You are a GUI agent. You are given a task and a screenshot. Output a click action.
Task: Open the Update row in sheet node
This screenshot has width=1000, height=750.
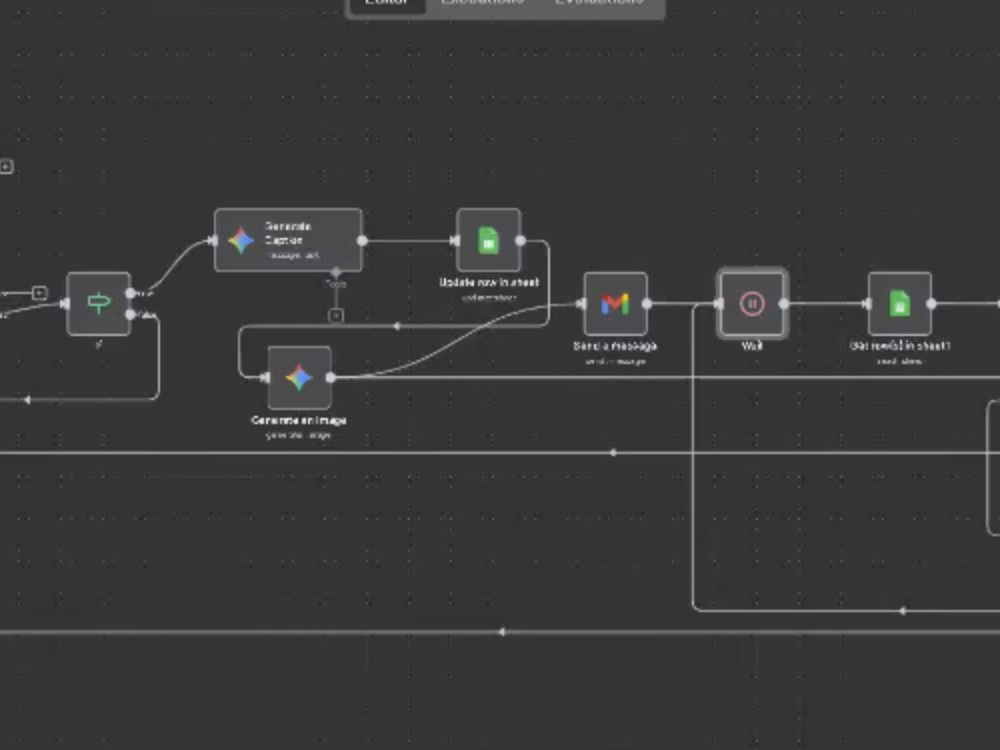489,240
